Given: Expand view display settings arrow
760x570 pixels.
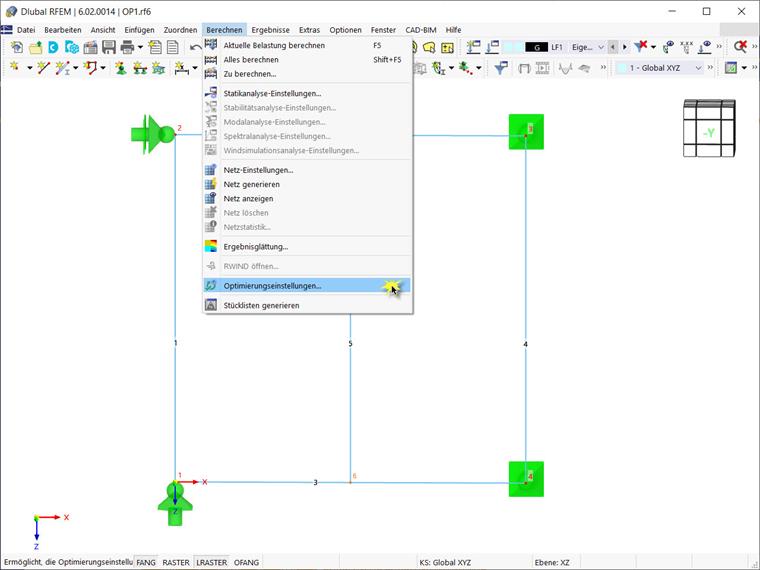Looking at the screenshot, I should (744, 68).
